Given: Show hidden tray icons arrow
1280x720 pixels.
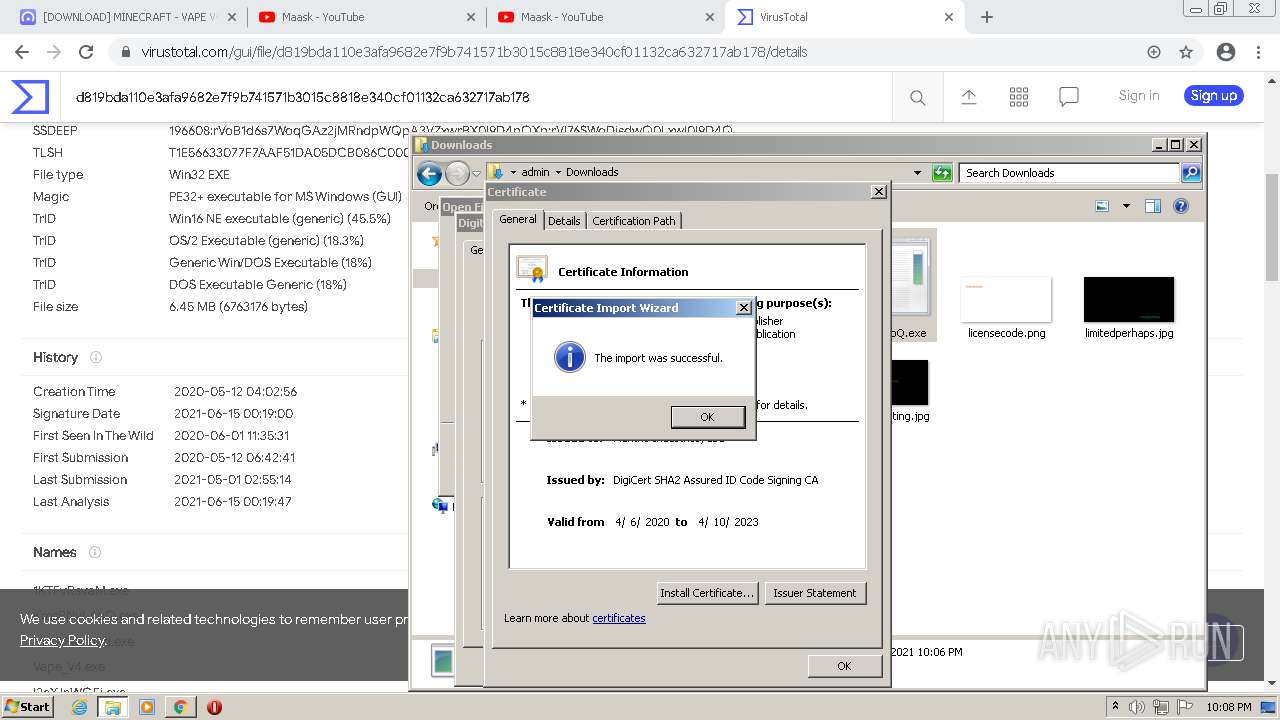Looking at the screenshot, I should pyautogui.click(x=1115, y=707).
